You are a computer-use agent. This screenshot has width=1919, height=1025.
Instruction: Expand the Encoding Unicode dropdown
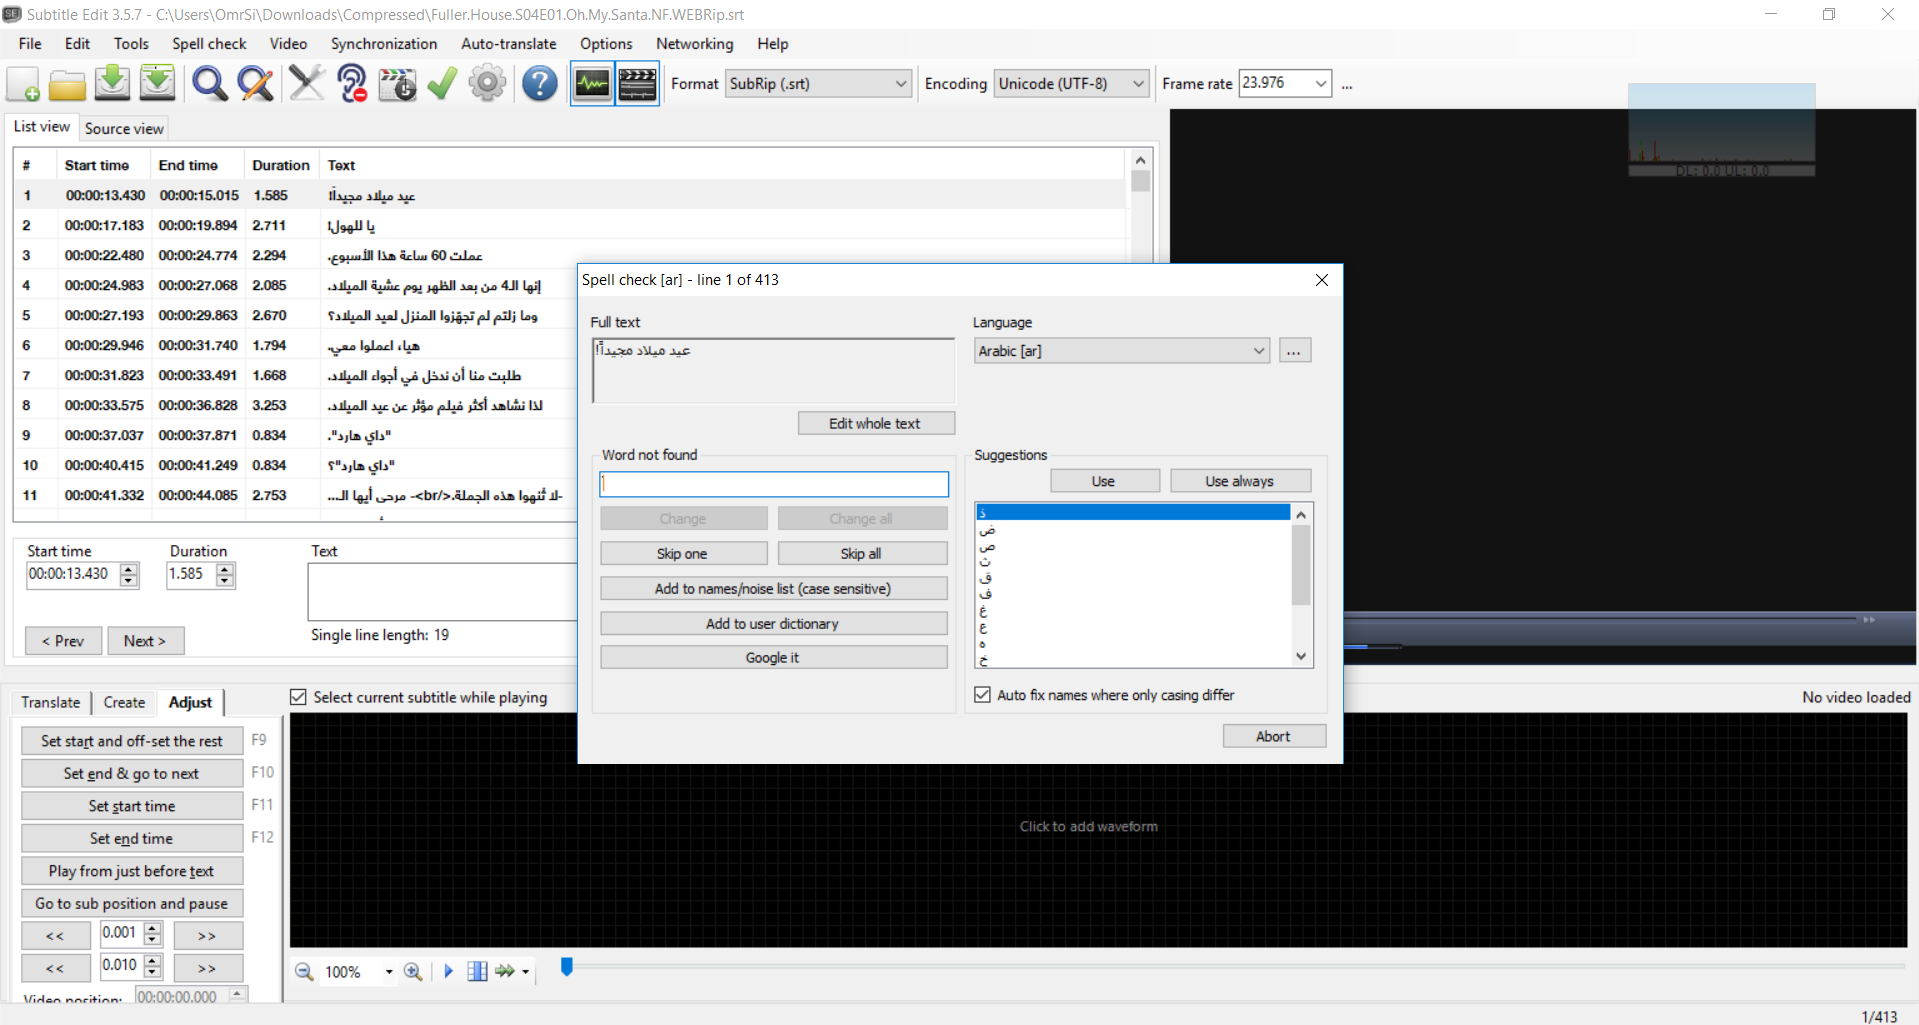point(1138,84)
